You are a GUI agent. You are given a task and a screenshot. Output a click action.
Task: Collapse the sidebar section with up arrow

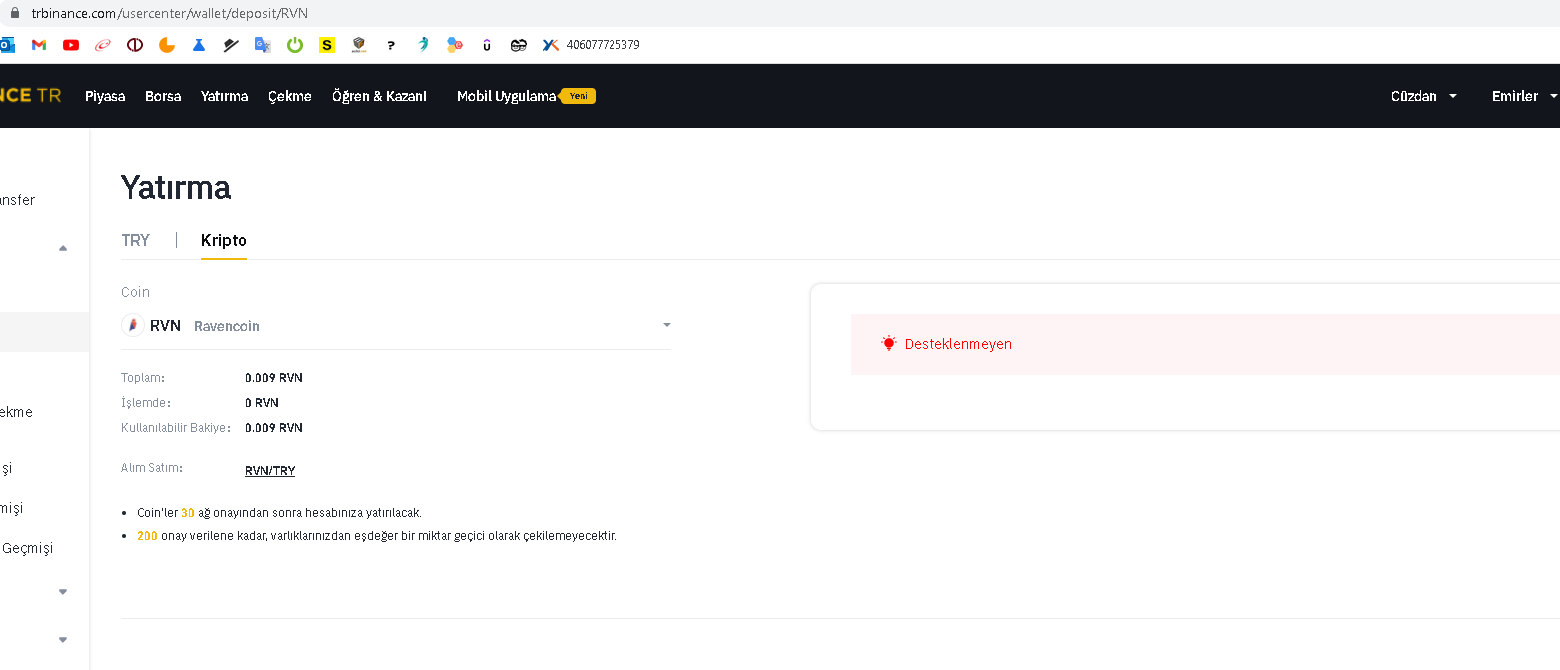click(63, 248)
